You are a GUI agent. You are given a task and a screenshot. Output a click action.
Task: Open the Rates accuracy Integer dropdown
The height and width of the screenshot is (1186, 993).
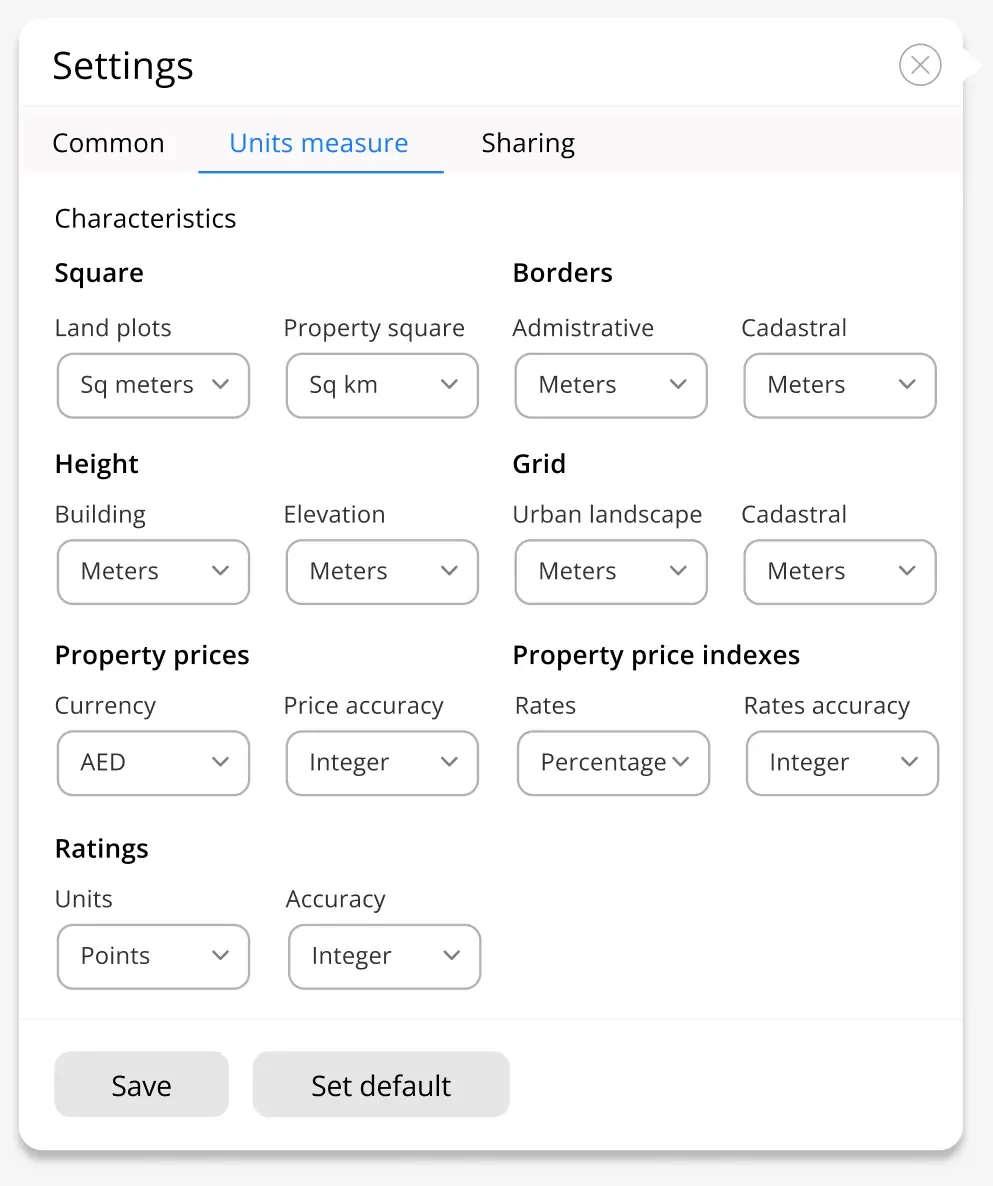[842, 762]
